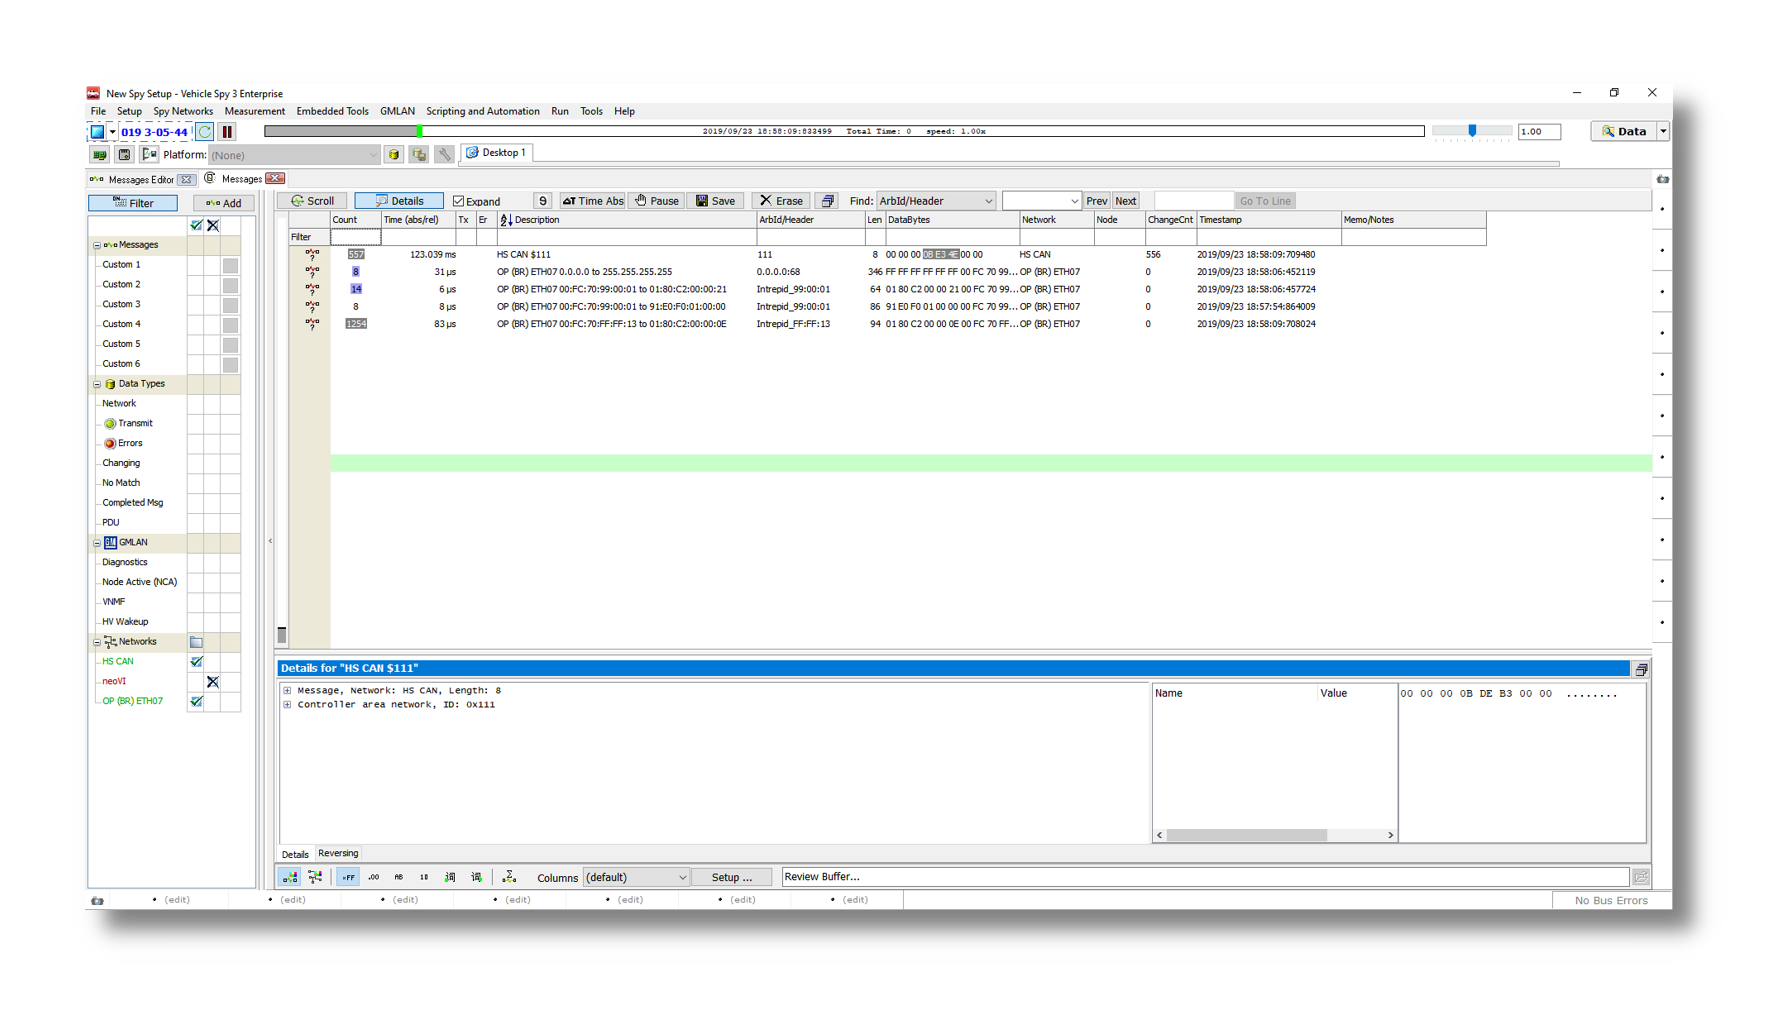Open the Find ArbId/Header dropdown
Image resolution: width=1782 pixels, height=1018 pixels.
point(987,201)
